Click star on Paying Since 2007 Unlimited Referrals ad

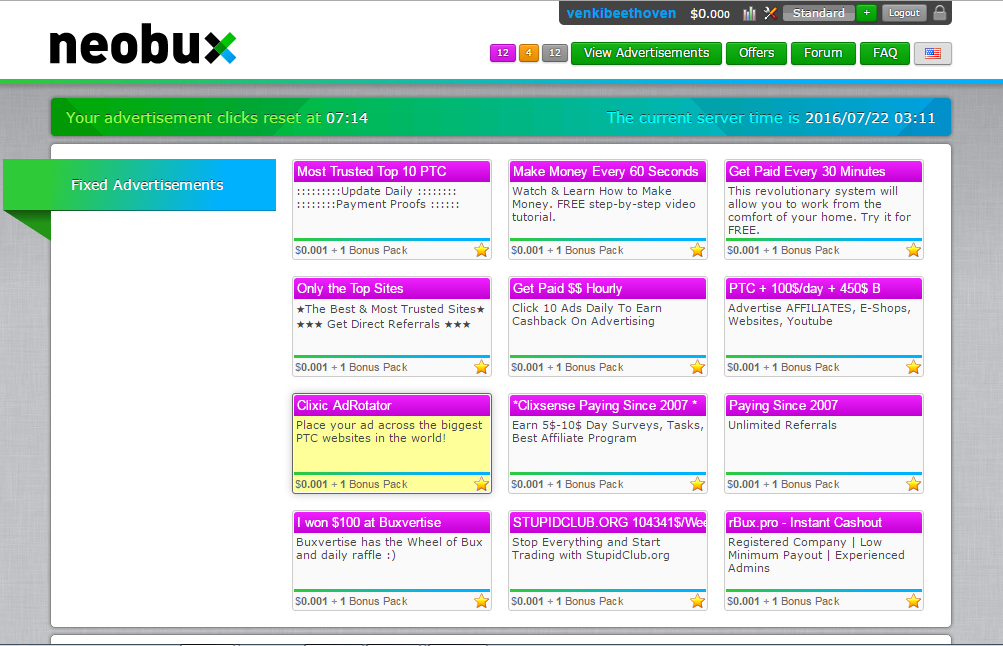pos(913,484)
